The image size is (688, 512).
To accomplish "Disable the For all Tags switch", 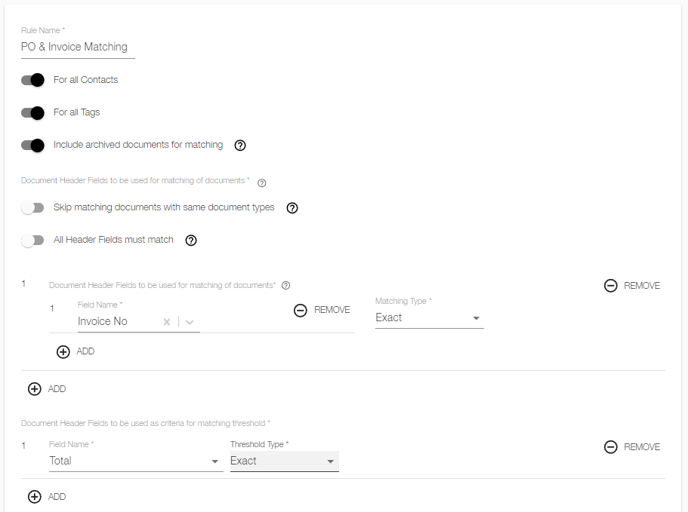I will point(33,113).
